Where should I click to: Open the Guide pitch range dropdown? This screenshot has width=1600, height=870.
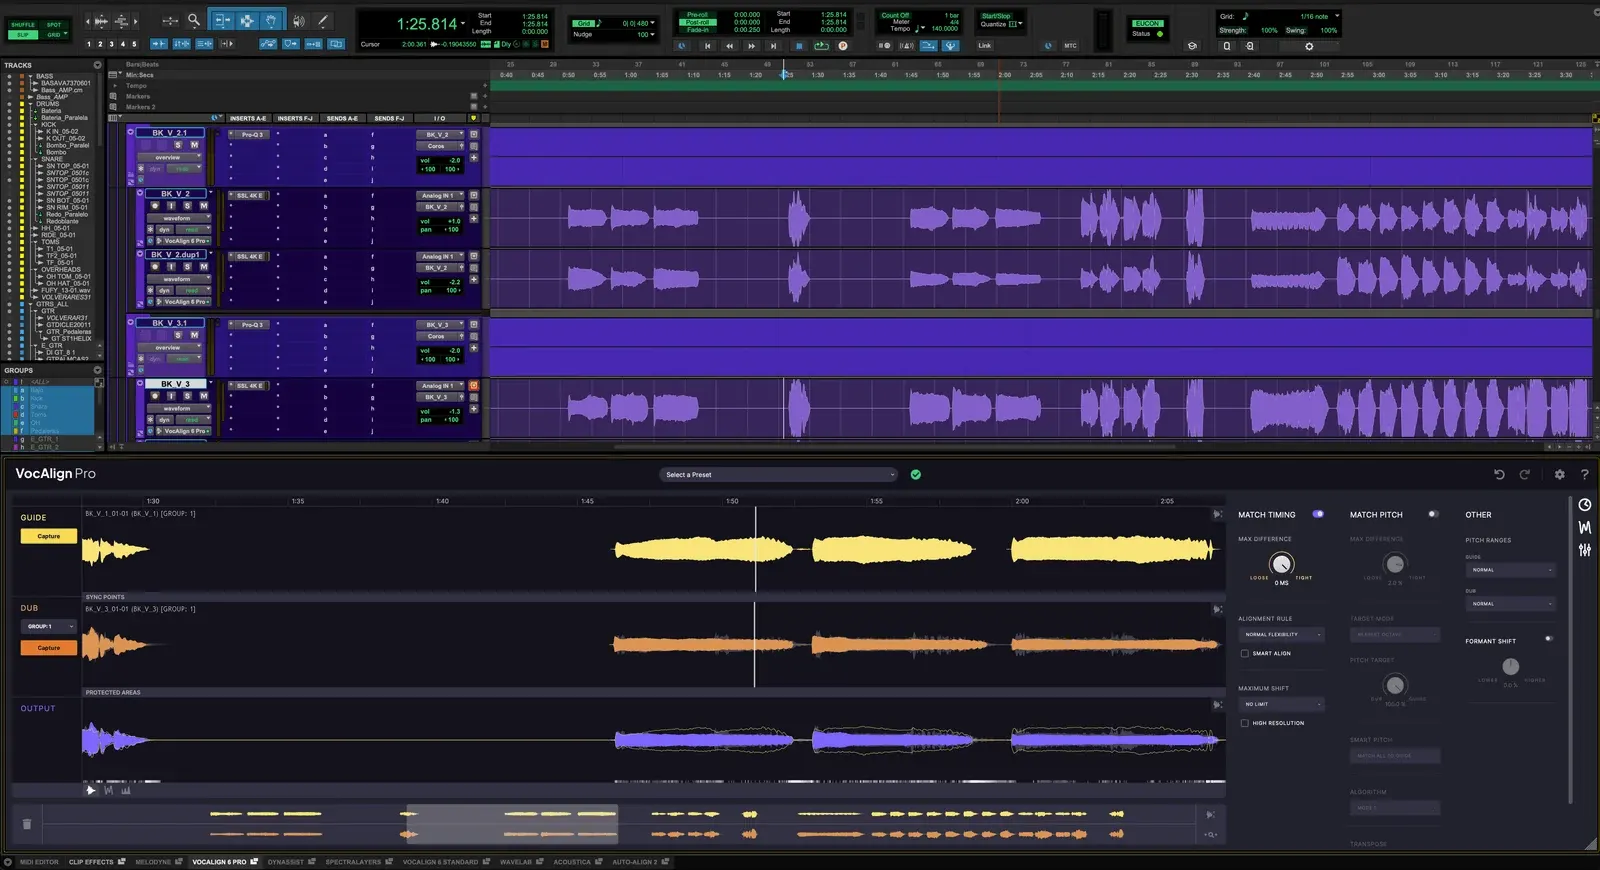1511,570
